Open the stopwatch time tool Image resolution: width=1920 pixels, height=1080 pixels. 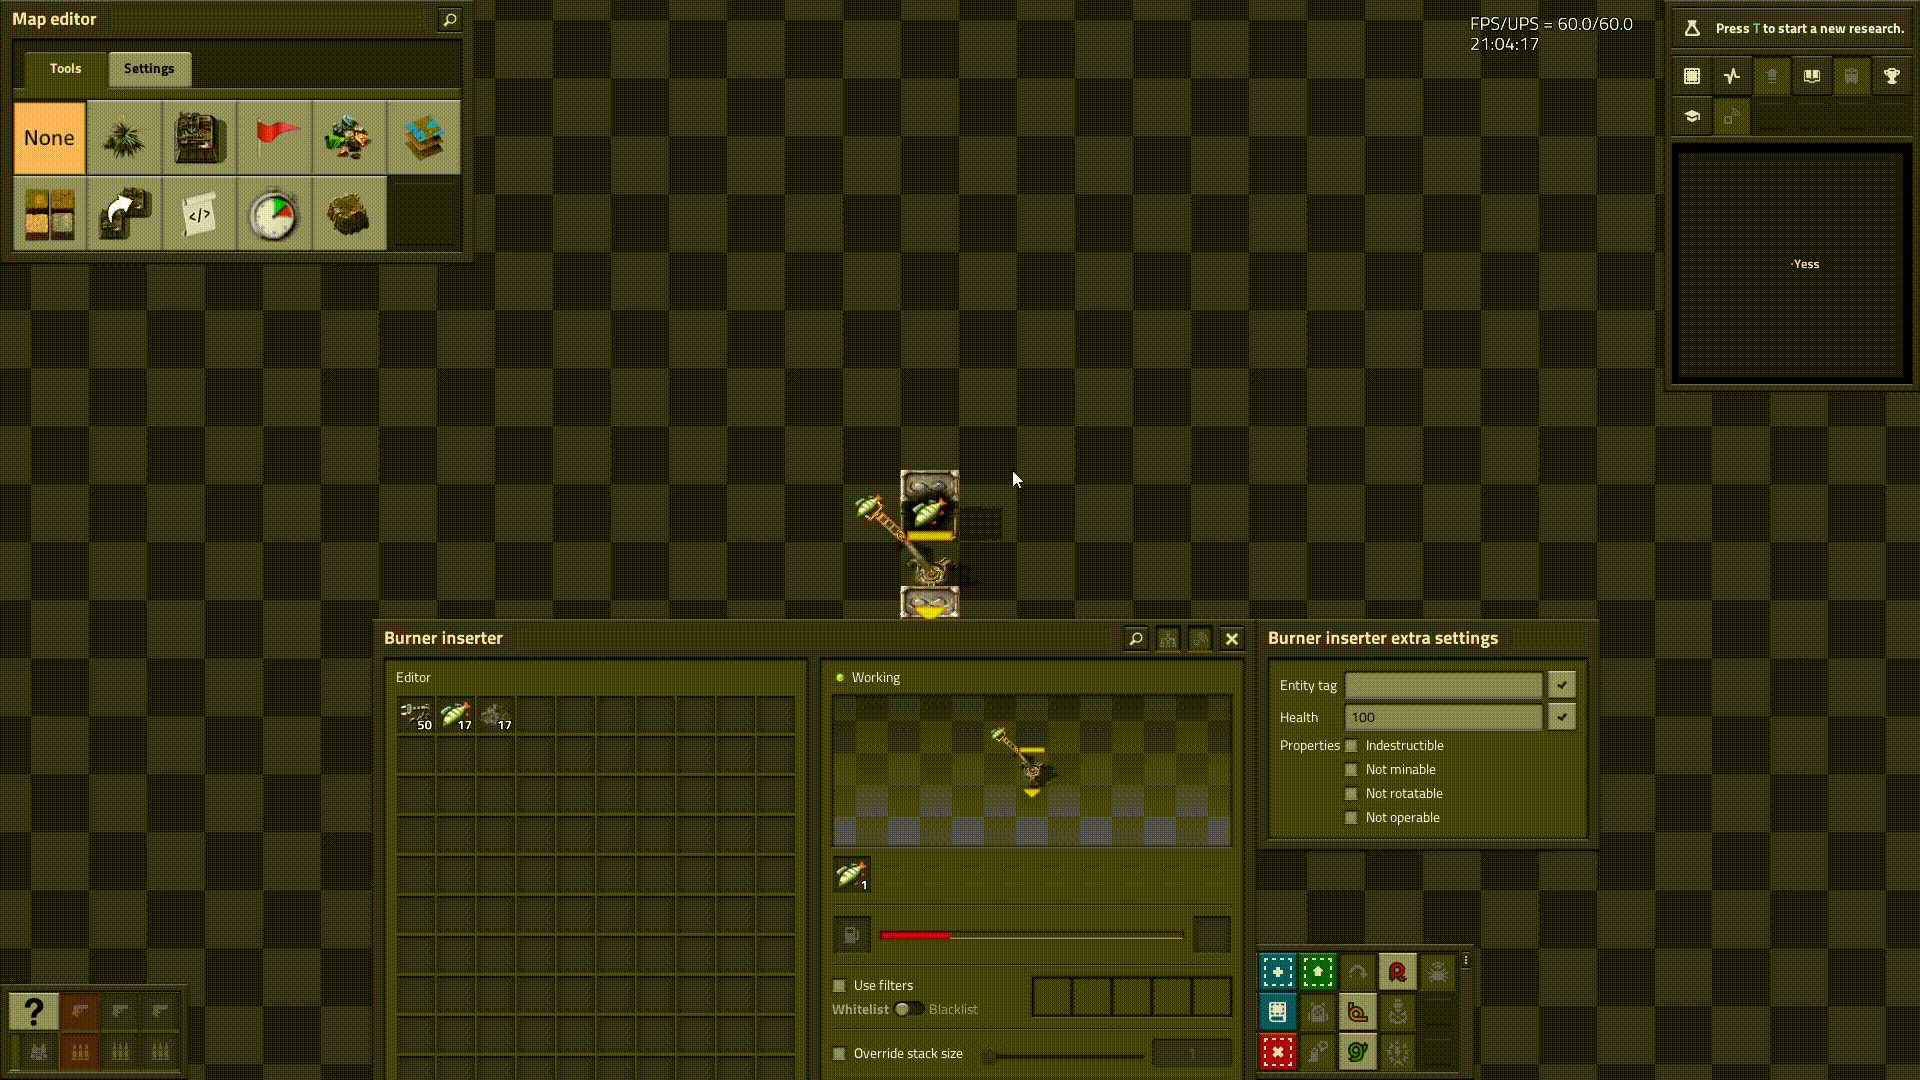[x=274, y=214]
